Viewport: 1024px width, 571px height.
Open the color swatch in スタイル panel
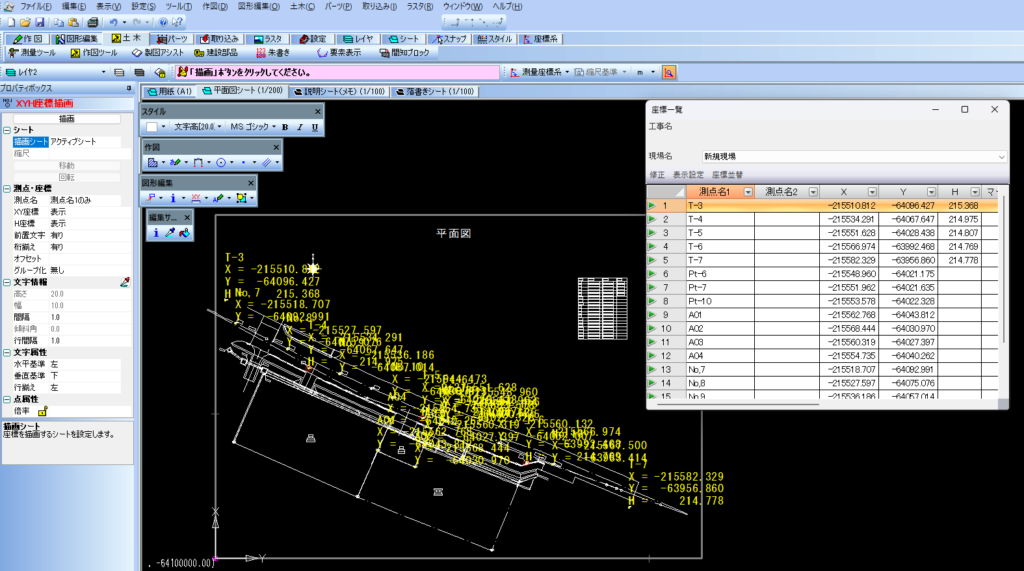click(151, 127)
